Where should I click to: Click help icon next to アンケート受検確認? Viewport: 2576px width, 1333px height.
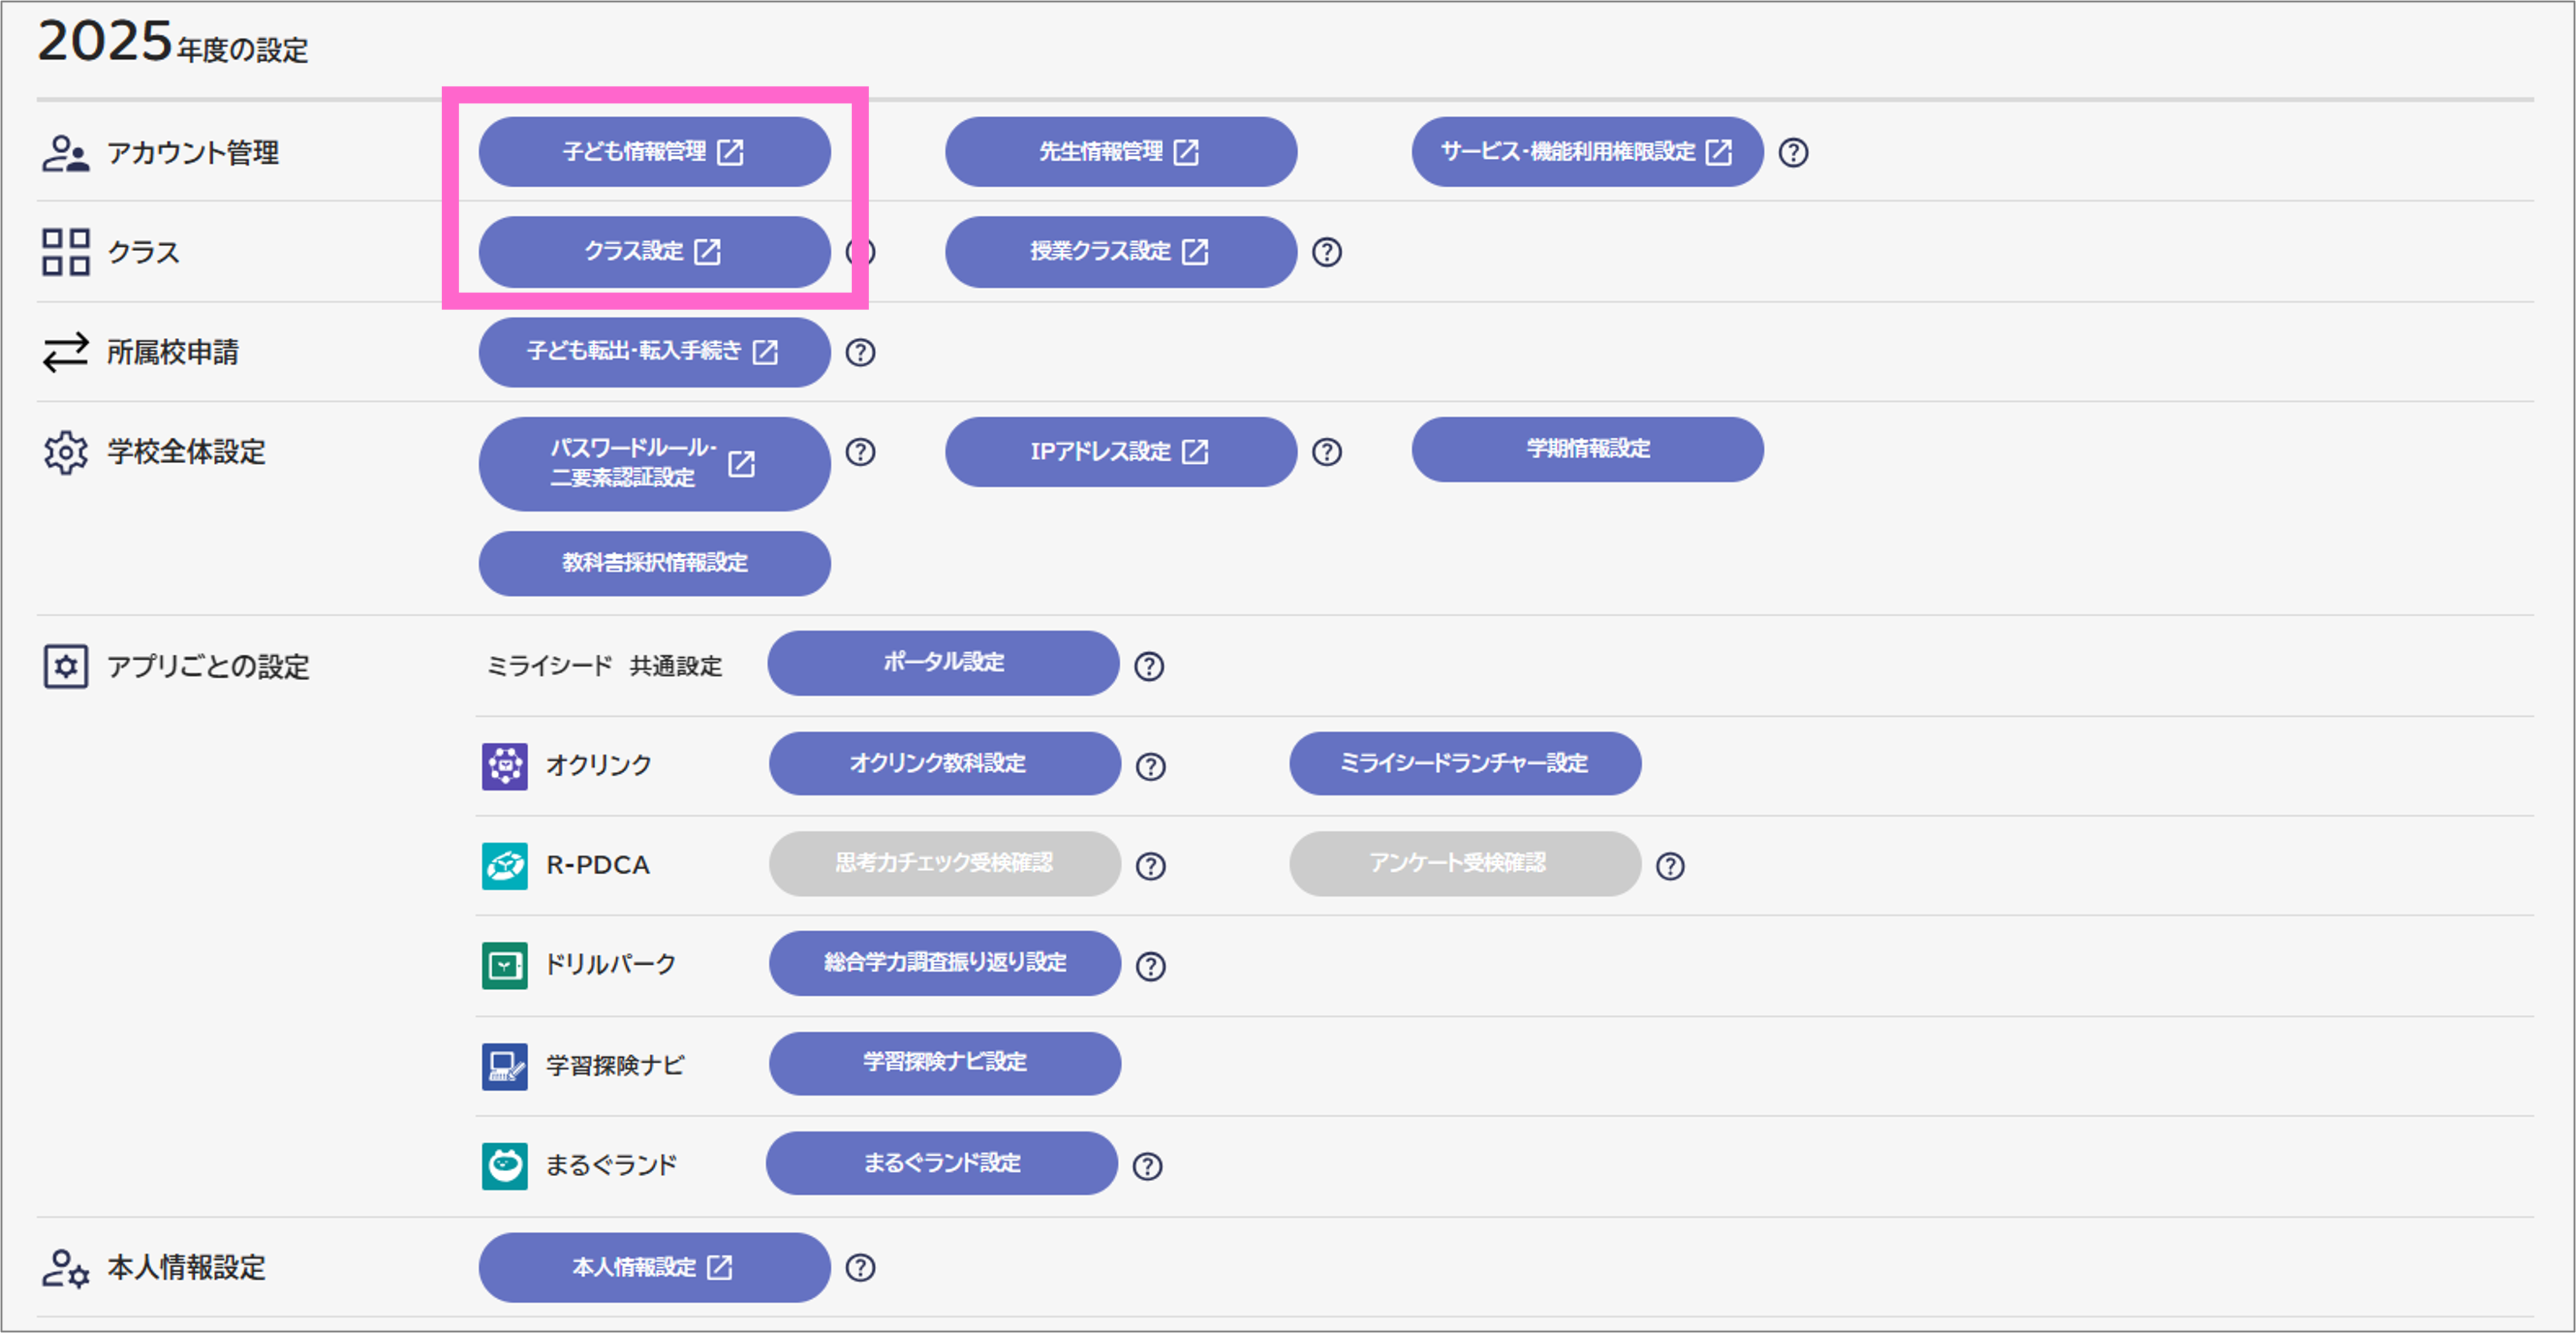point(1669,866)
